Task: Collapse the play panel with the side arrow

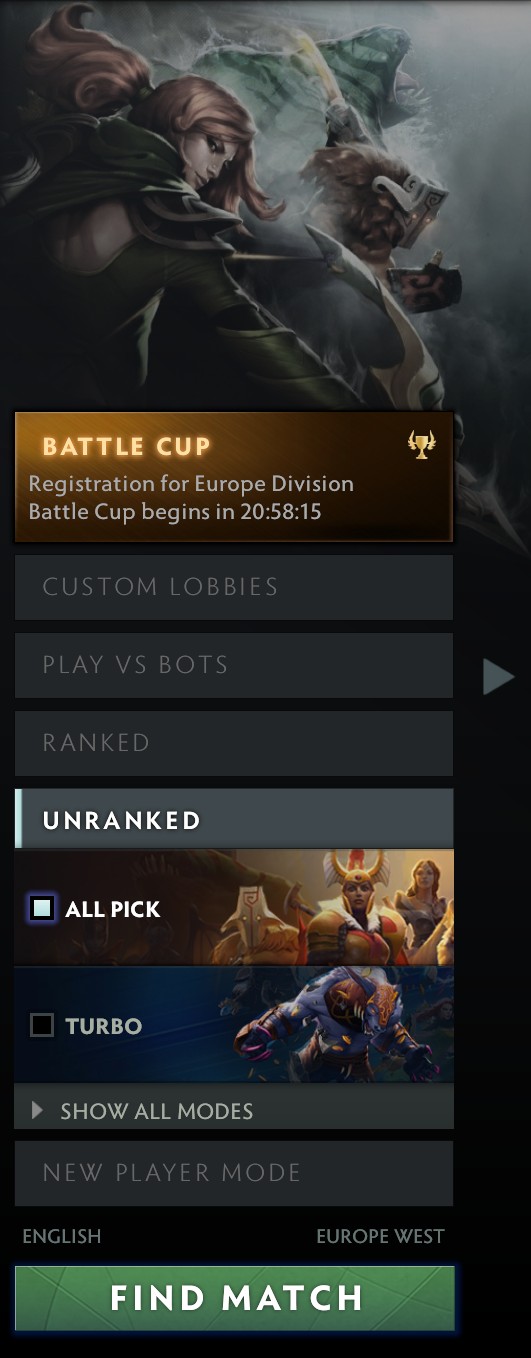Action: (498, 677)
